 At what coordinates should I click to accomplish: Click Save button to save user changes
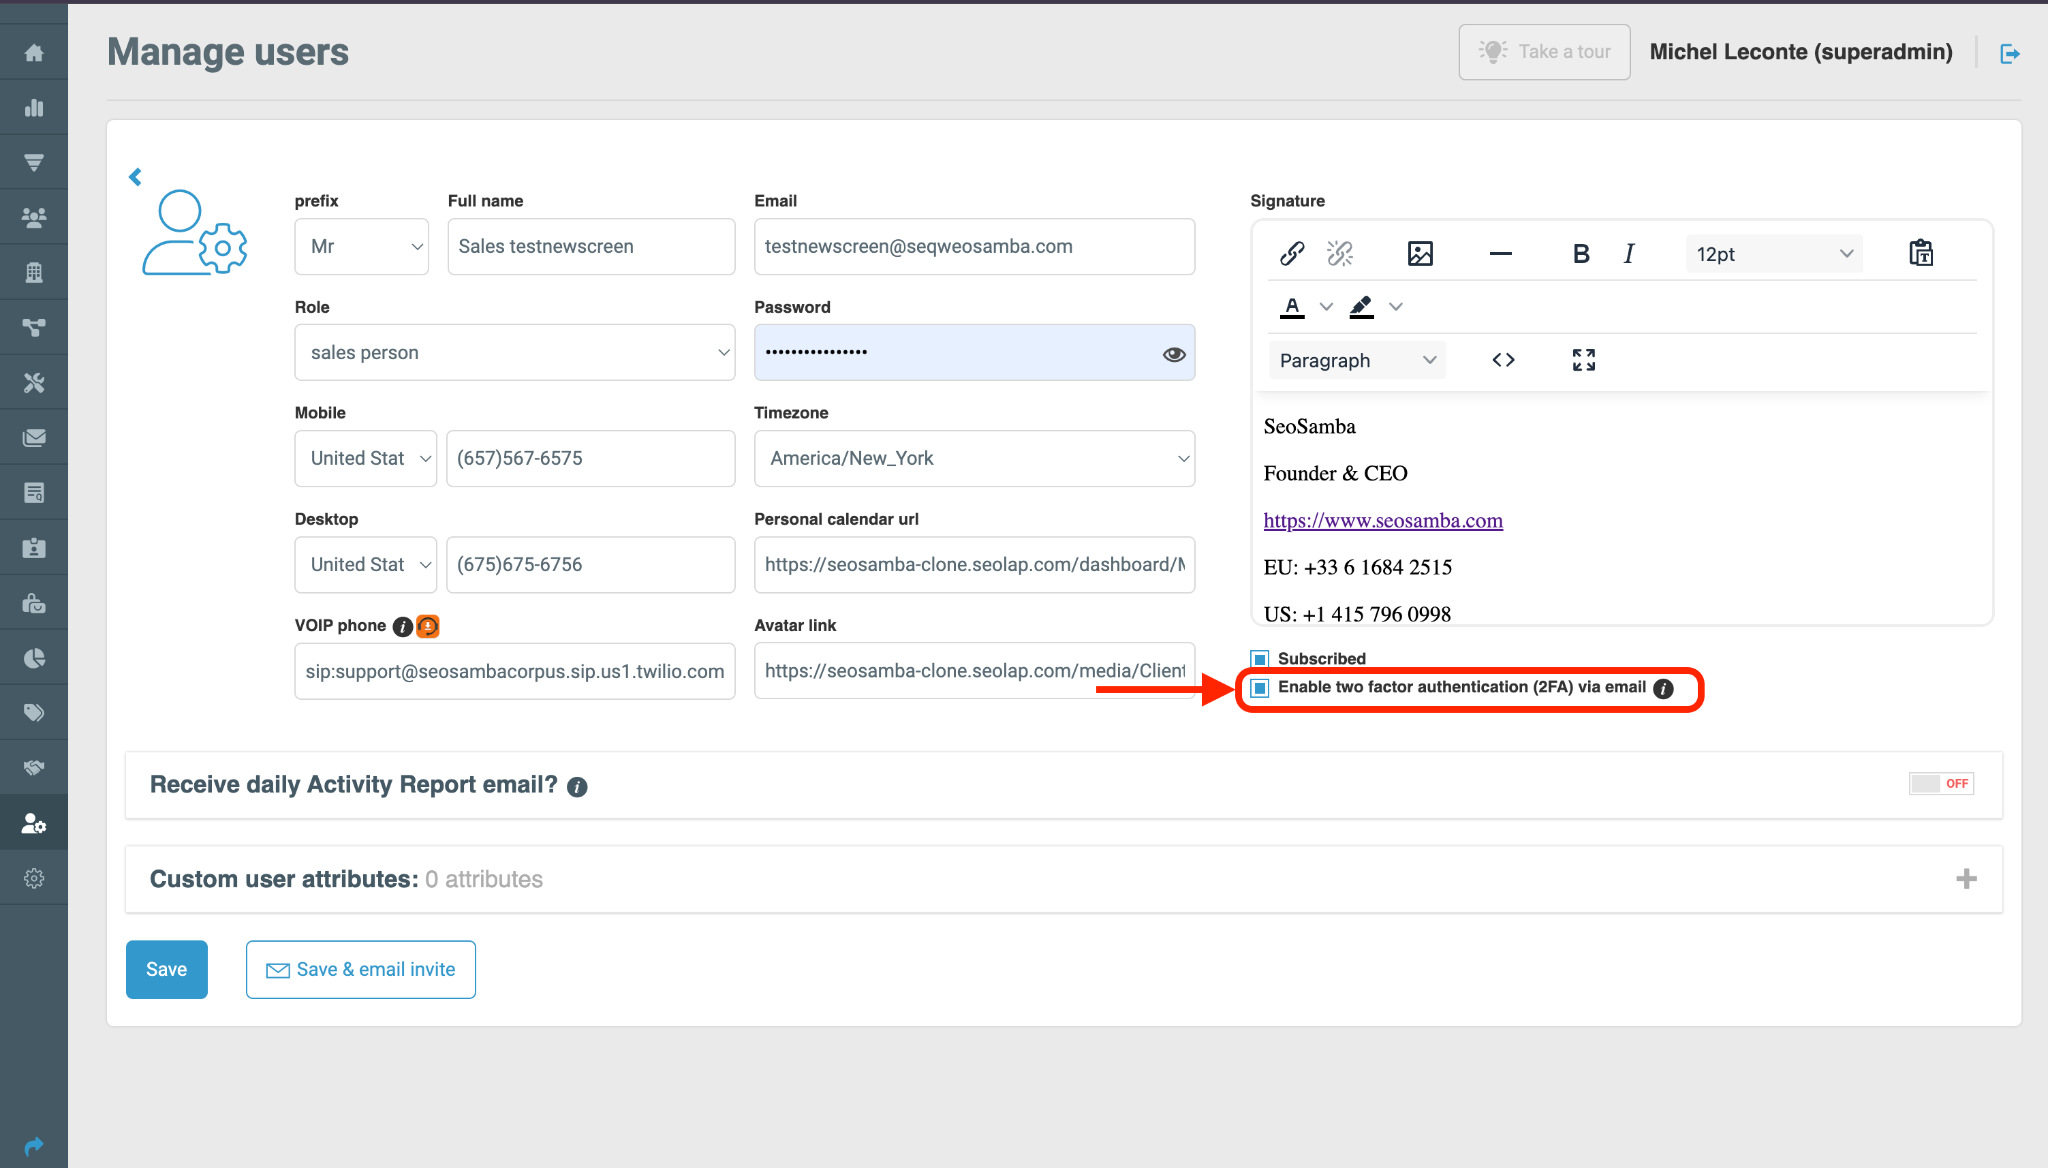click(x=166, y=968)
